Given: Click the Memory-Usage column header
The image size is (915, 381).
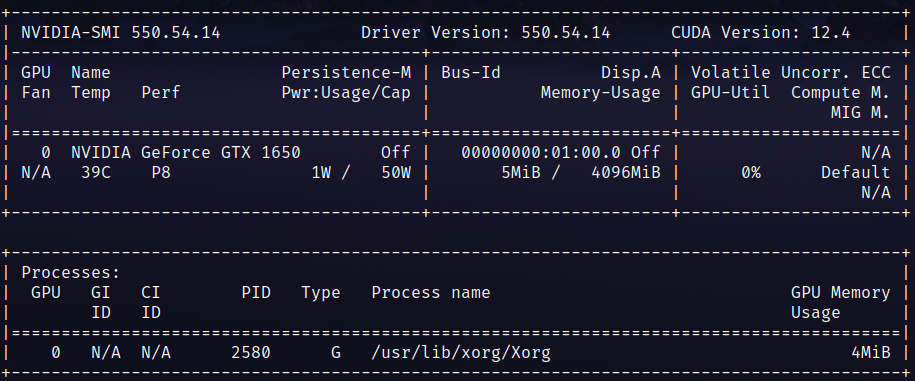Looking at the screenshot, I should click(x=600, y=93).
